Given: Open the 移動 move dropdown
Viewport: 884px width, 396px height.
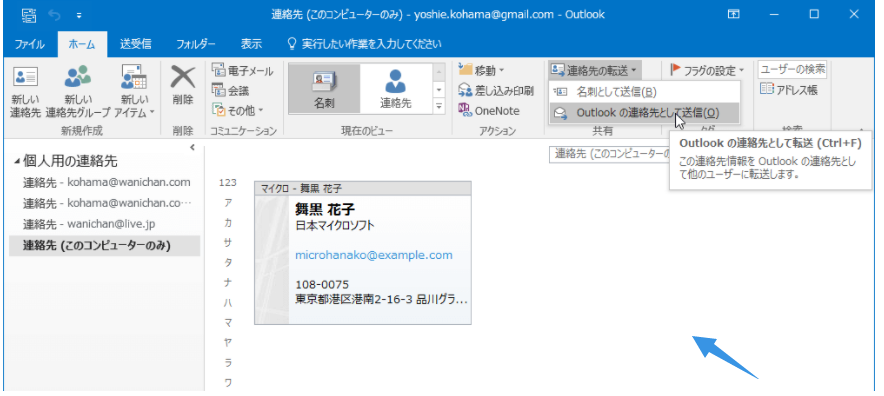Looking at the screenshot, I should pos(481,71).
